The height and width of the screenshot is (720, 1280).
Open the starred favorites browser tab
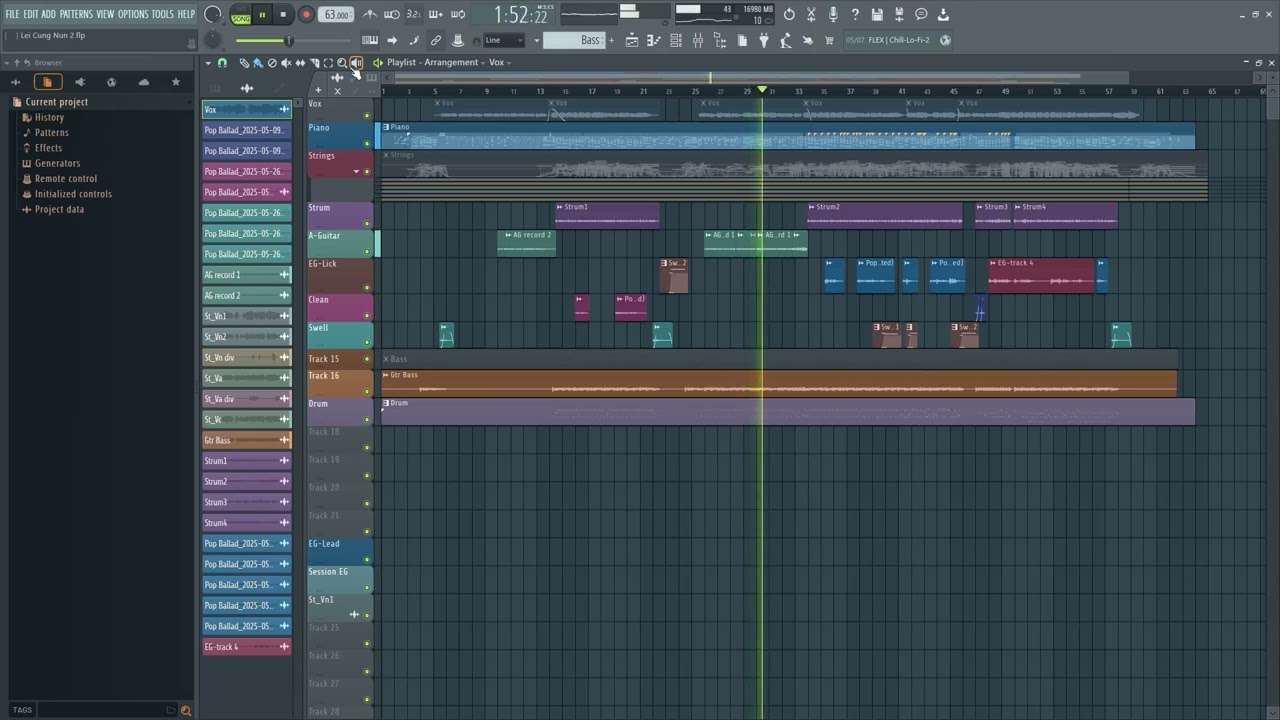click(176, 82)
